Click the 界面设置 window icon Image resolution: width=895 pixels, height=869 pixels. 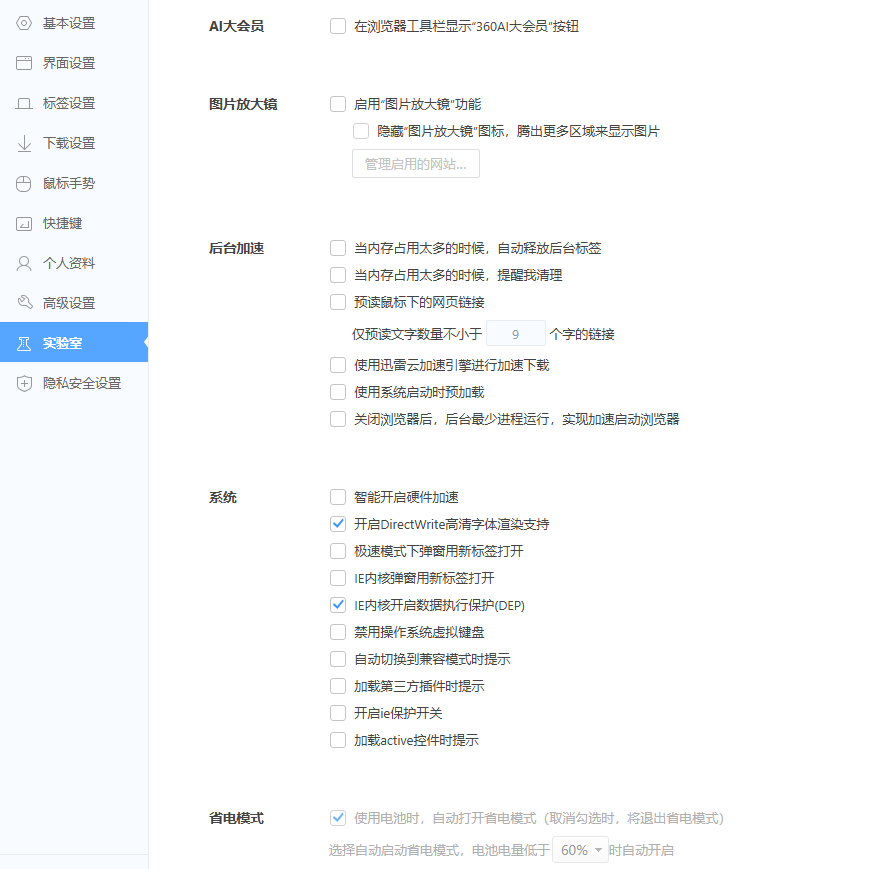point(24,63)
